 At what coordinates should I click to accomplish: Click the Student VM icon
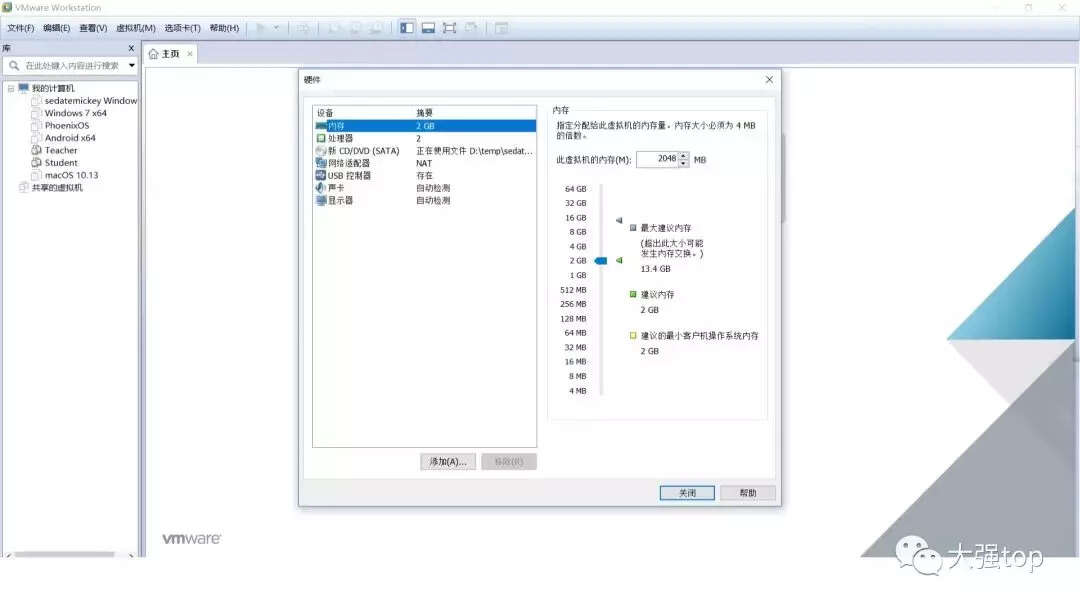point(37,163)
